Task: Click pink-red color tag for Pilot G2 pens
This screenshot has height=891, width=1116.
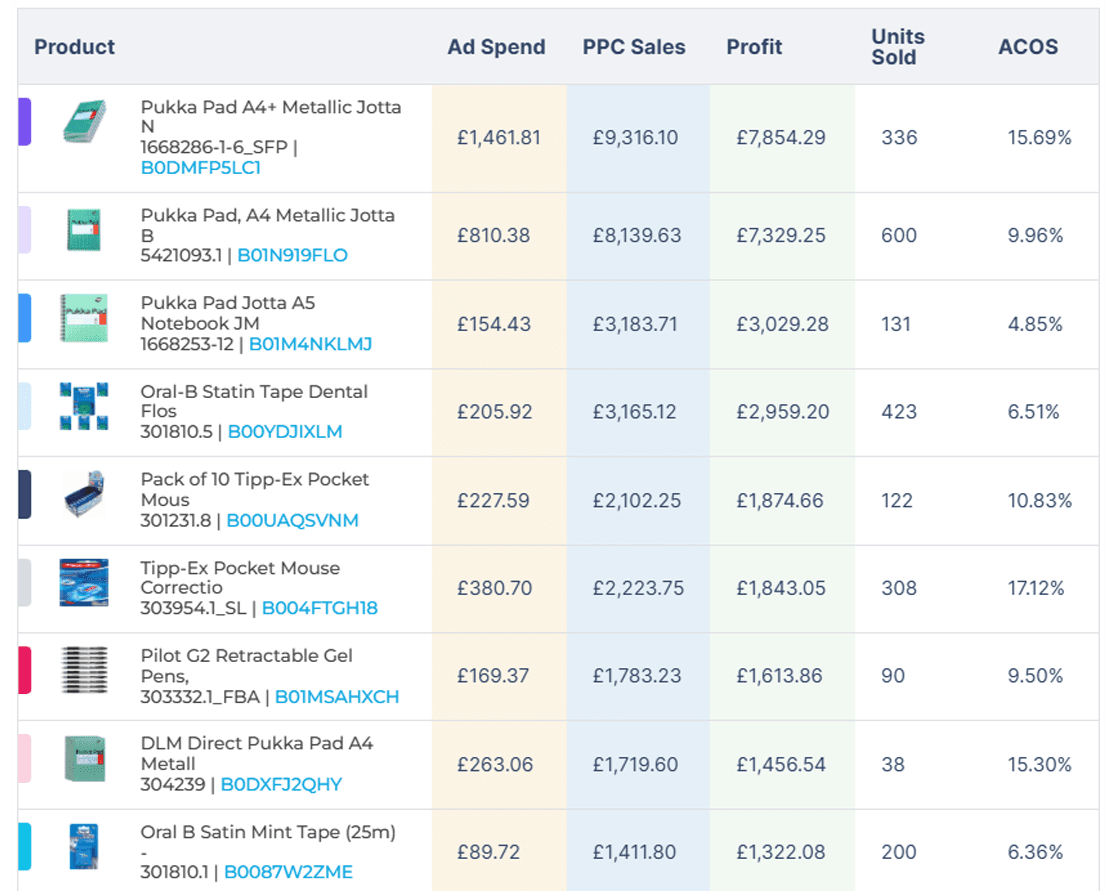Action: tap(24, 670)
